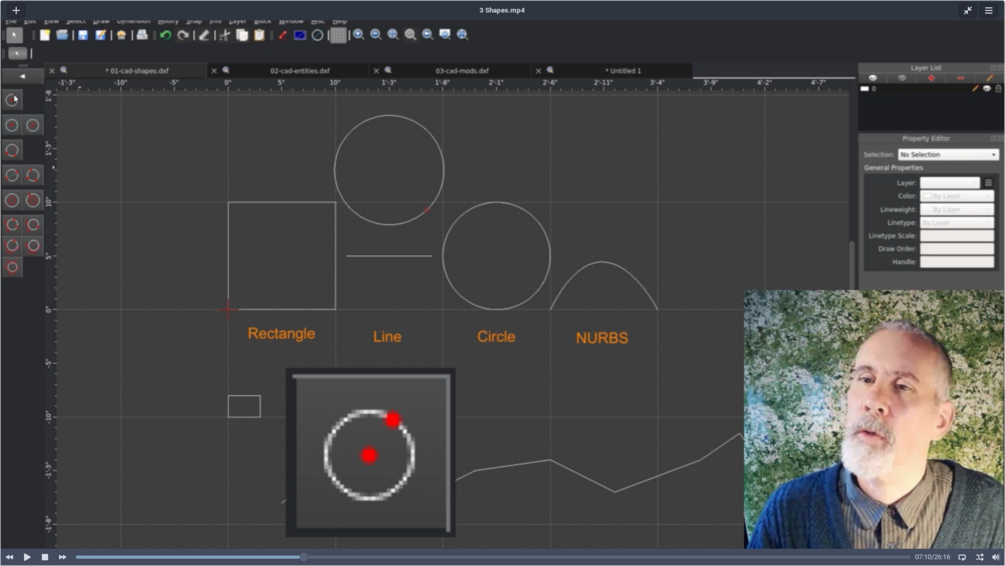Stop video playback
This screenshot has width=1005, height=566.
point(45,557)
